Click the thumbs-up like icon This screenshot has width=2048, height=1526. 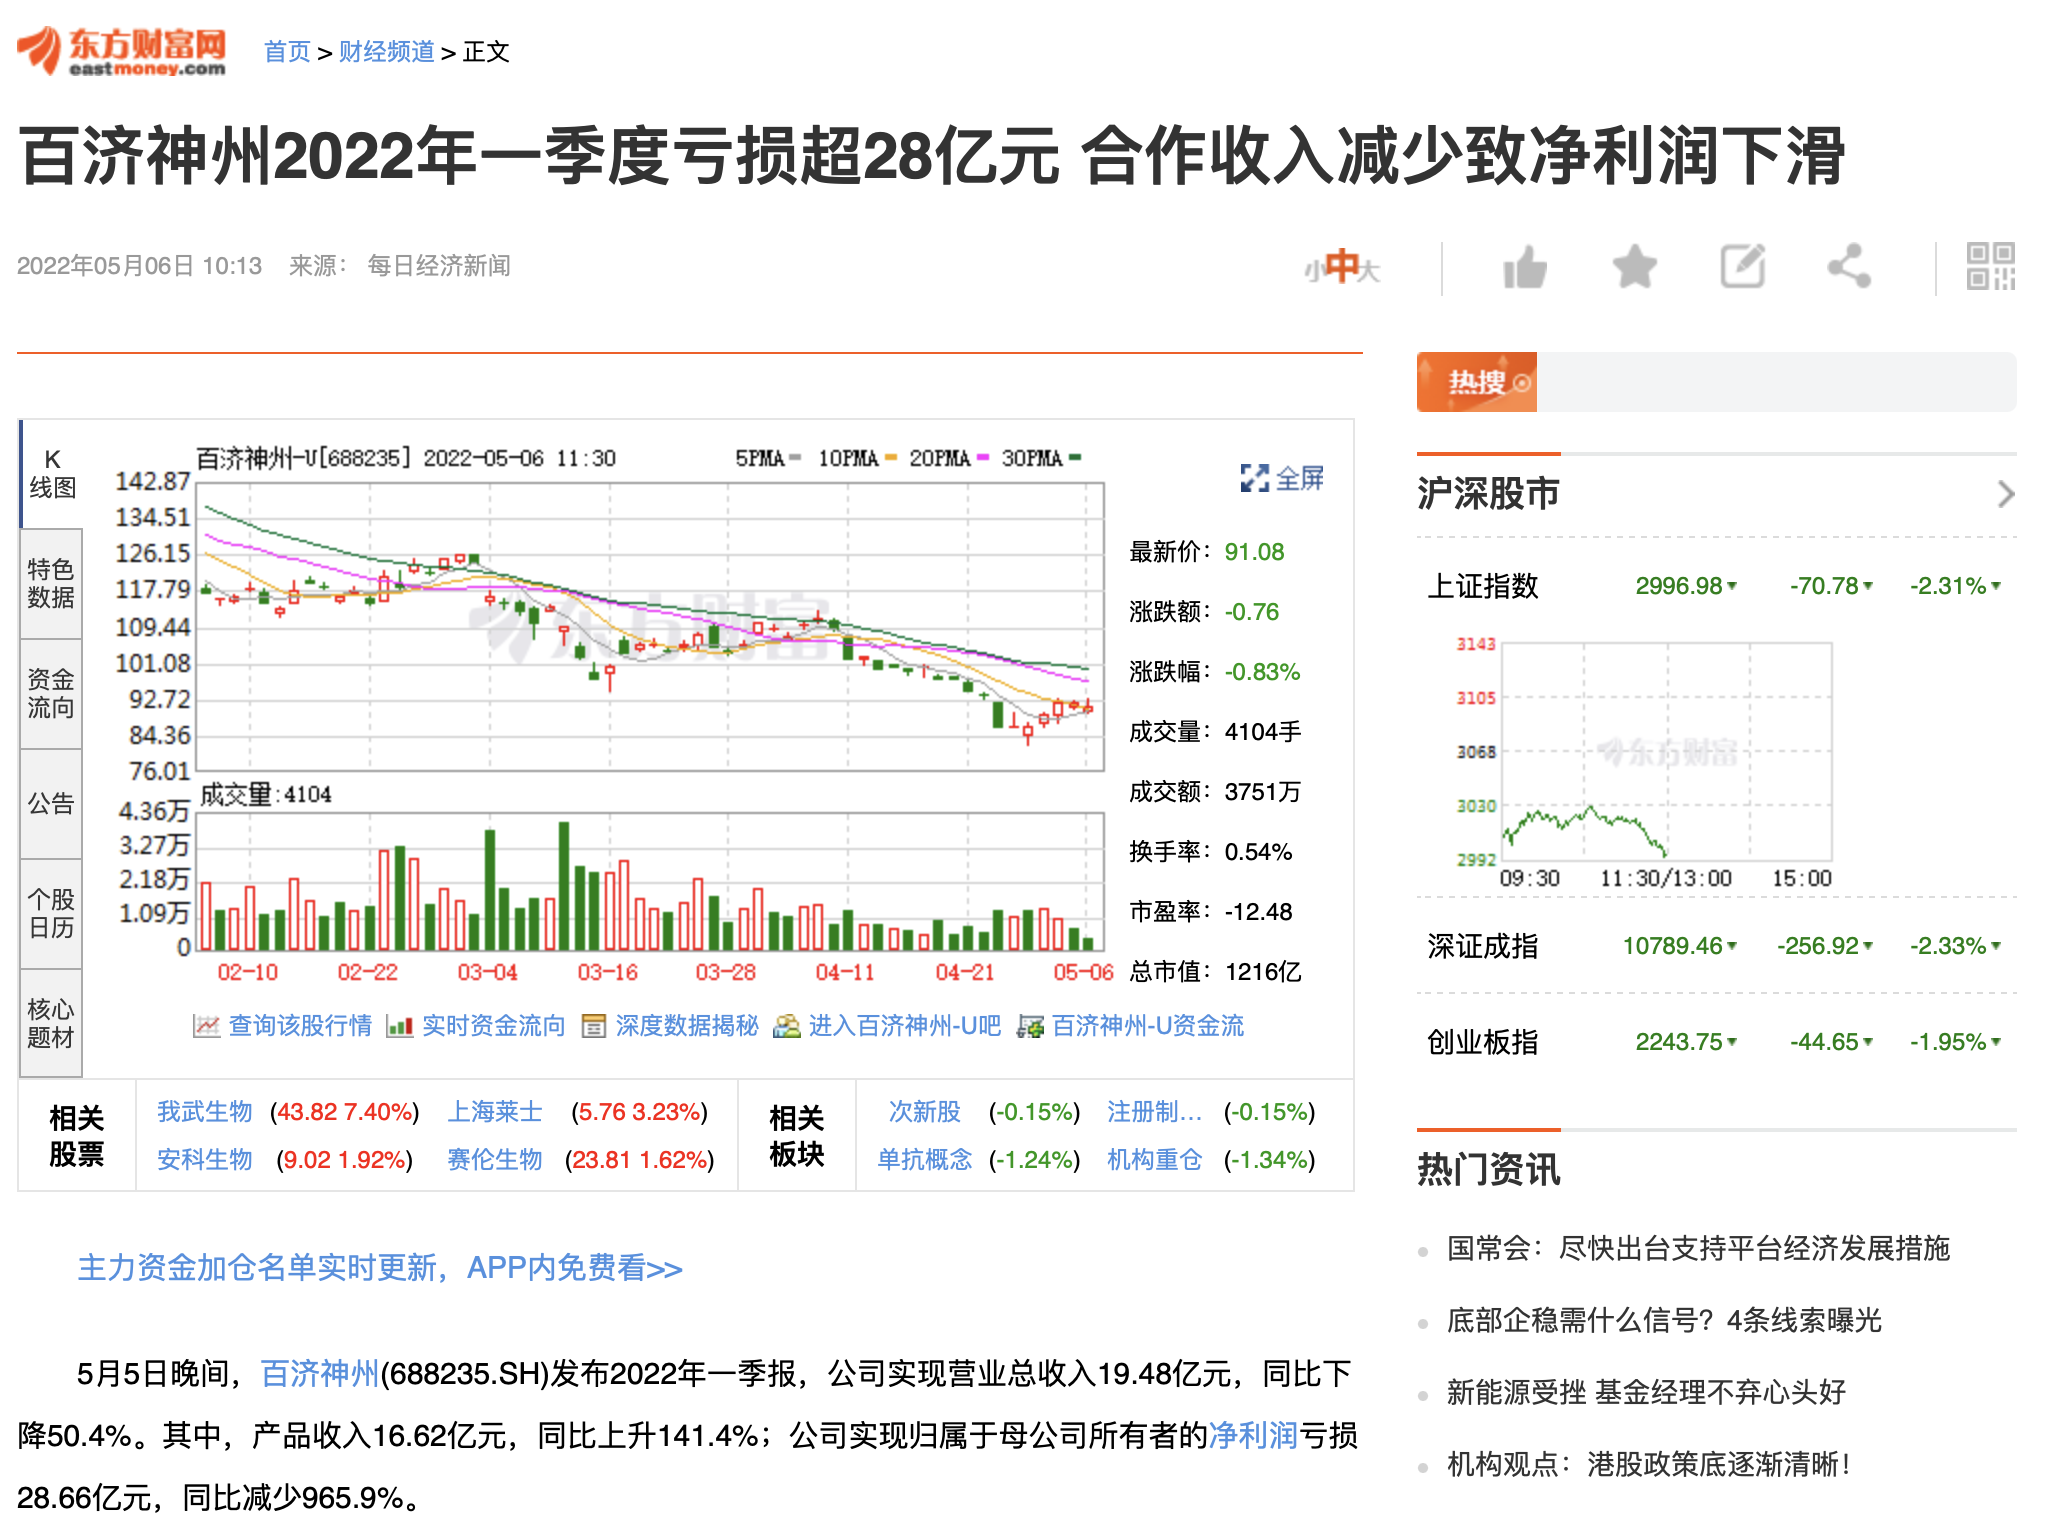[1524, 267]
